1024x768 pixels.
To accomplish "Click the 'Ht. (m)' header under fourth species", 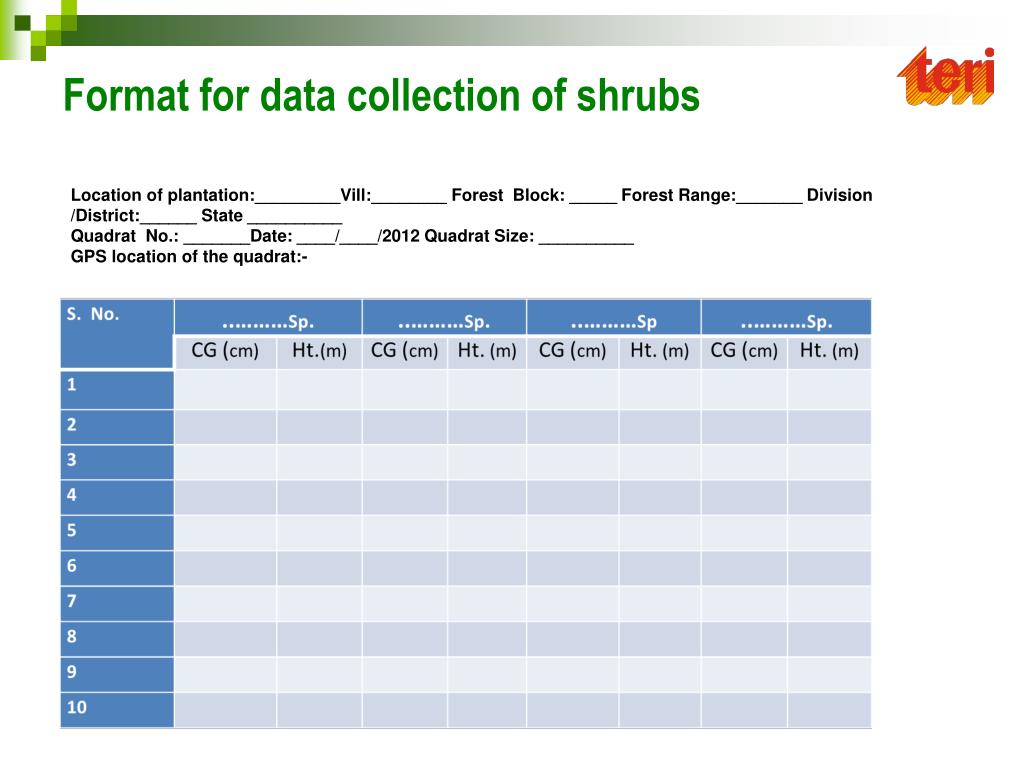I will (829, 352).
